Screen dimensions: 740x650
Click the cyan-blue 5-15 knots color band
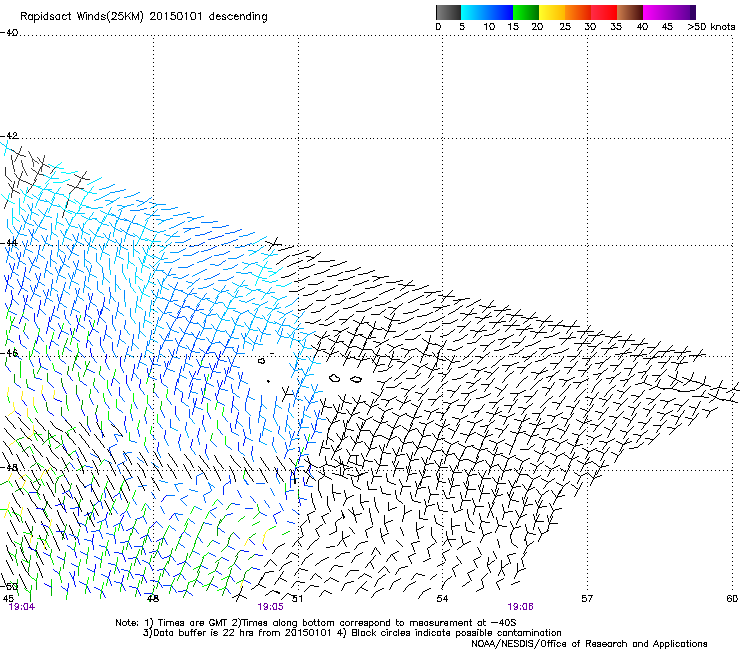pyautogui.click(x=487, y=12)
